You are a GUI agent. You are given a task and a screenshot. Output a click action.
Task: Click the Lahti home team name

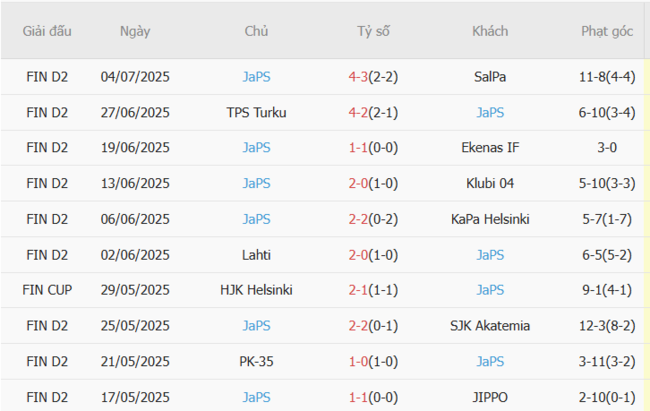click(256, 255)
